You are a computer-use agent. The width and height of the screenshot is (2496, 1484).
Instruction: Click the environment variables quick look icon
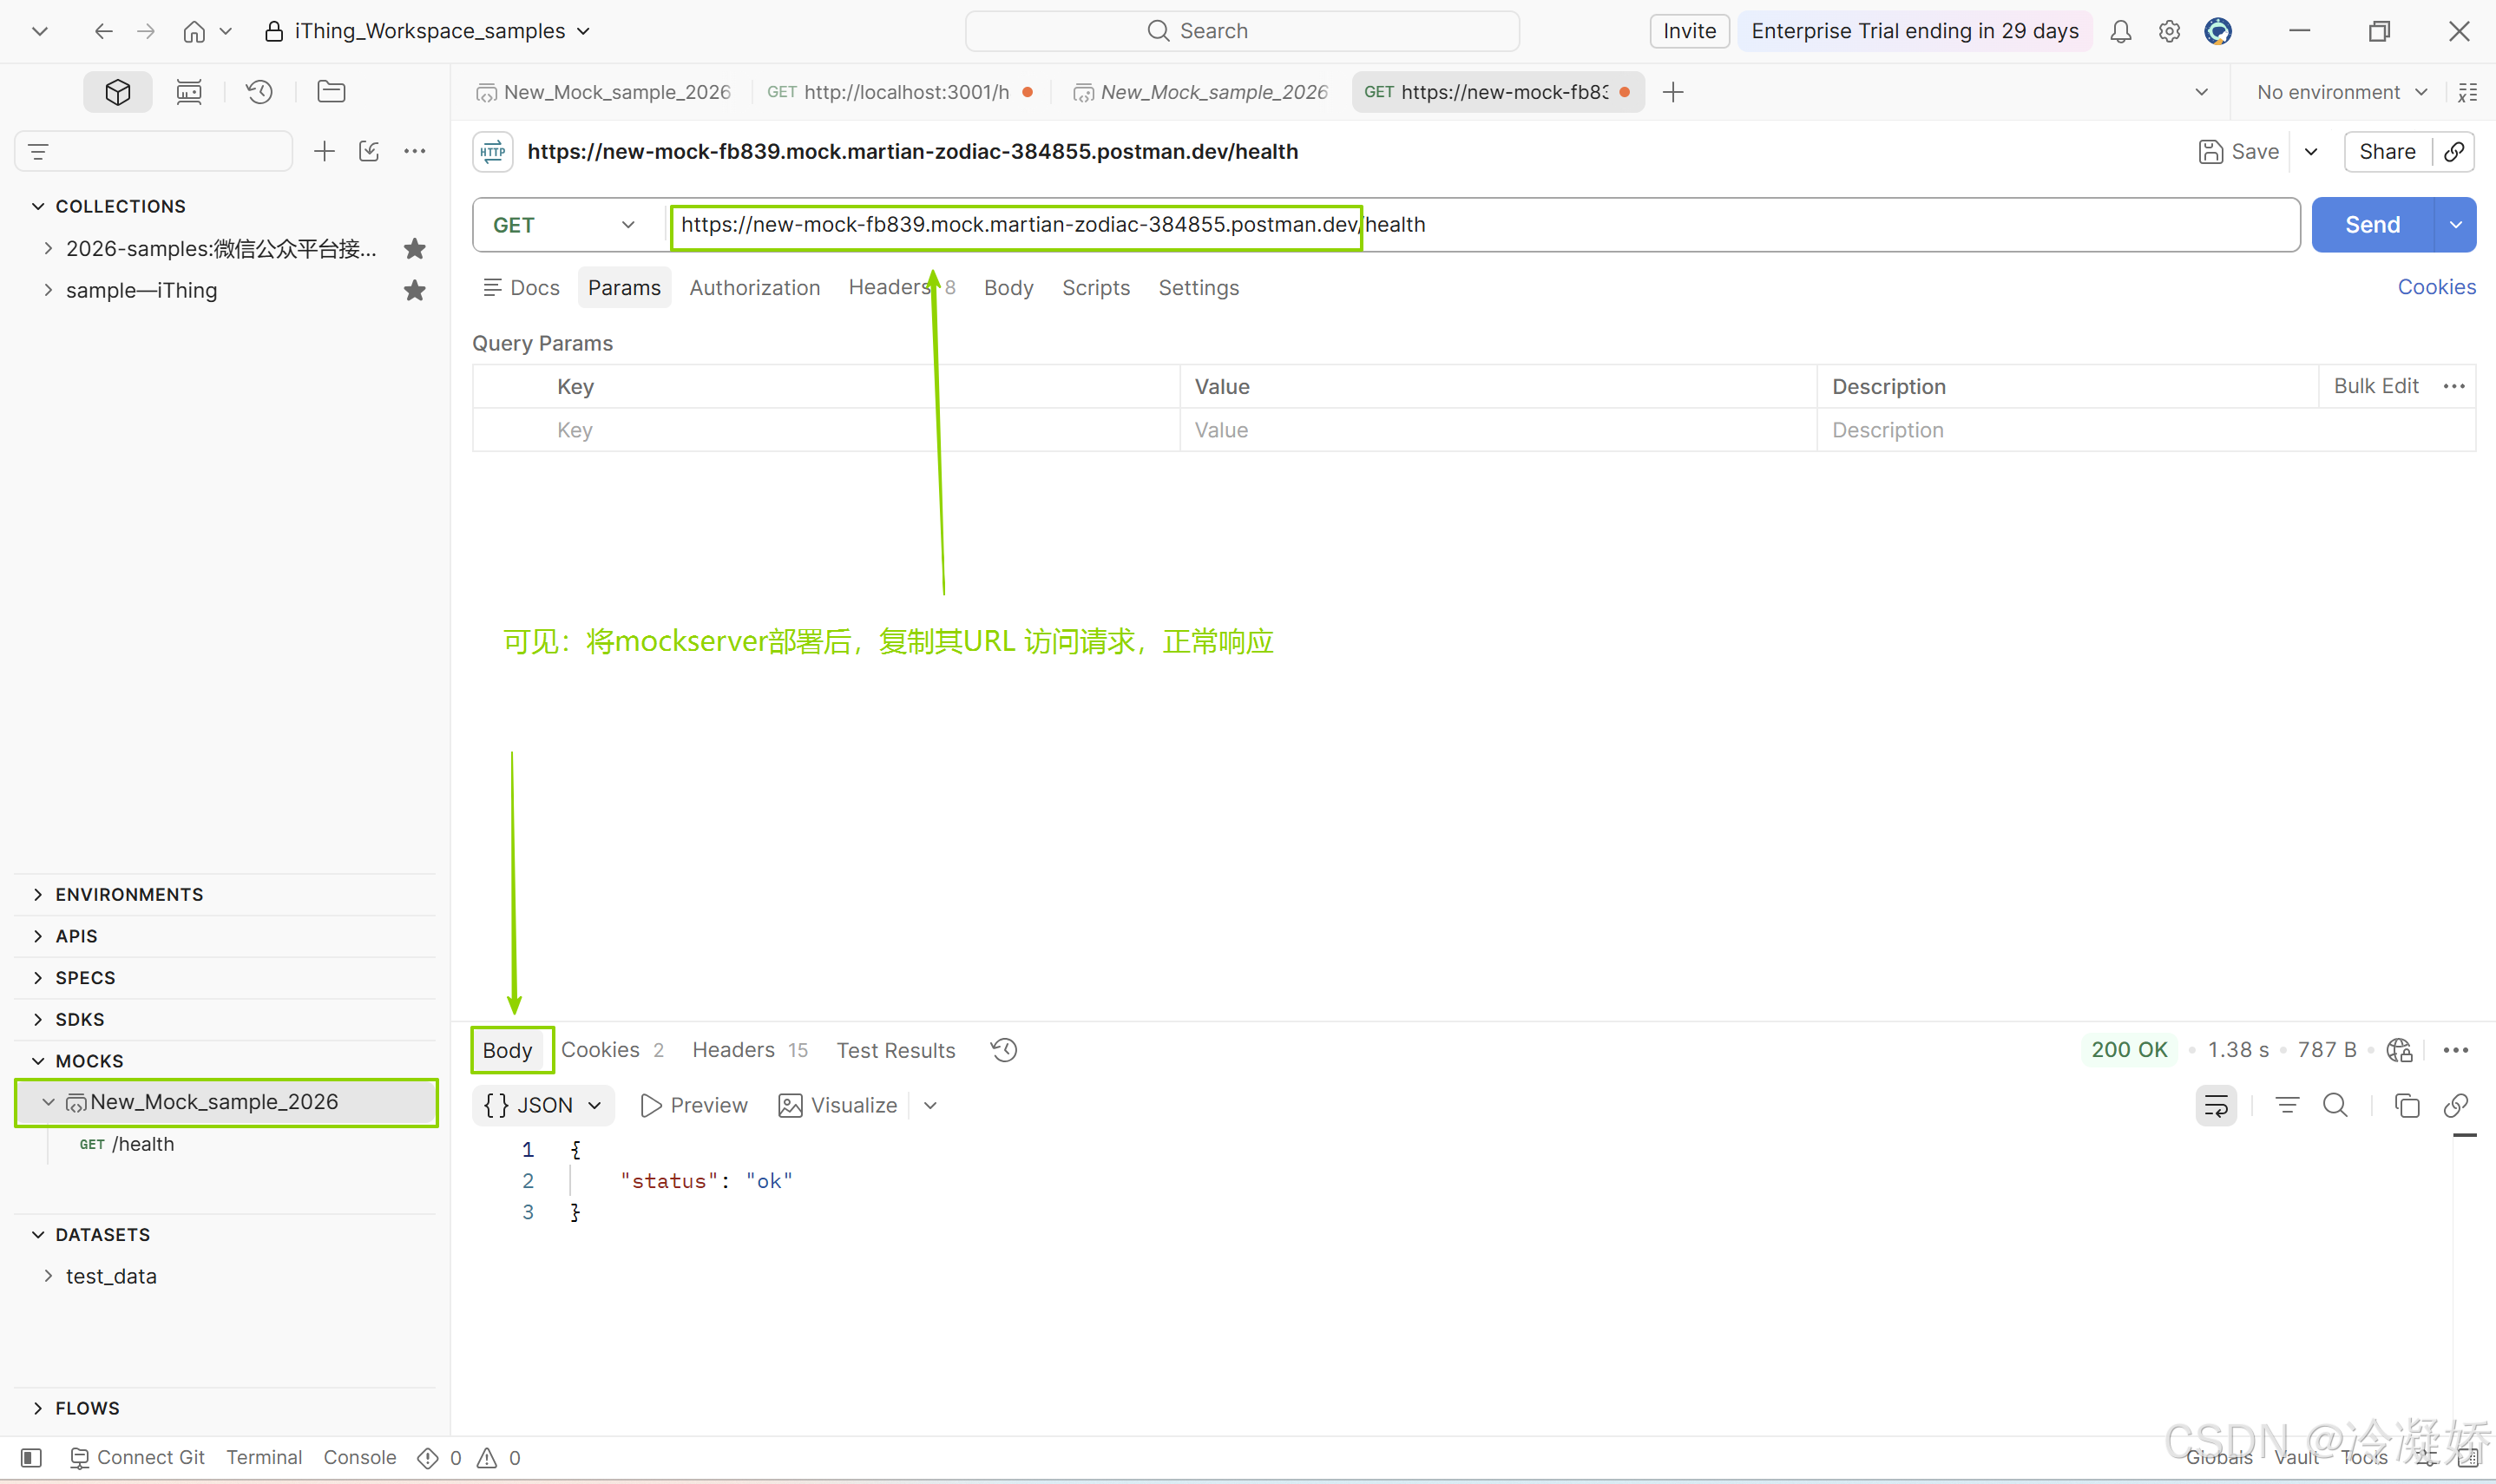[x=2468, y=92]
